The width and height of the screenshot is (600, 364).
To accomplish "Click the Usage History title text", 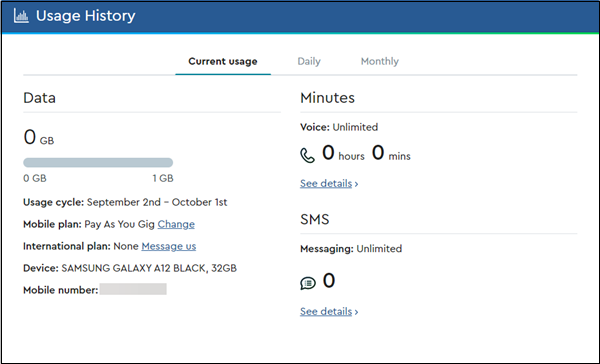I will pyautogui.click(x=86, y=16).
